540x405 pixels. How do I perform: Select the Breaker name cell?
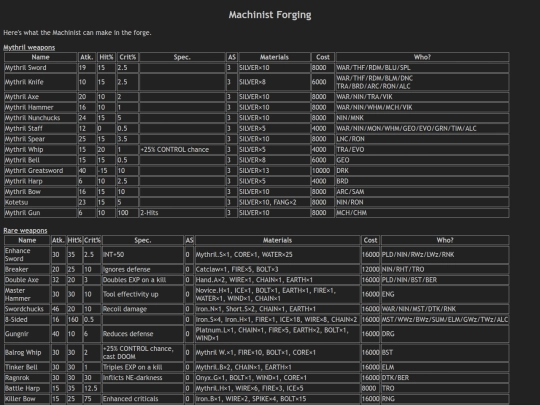point(27,269)
